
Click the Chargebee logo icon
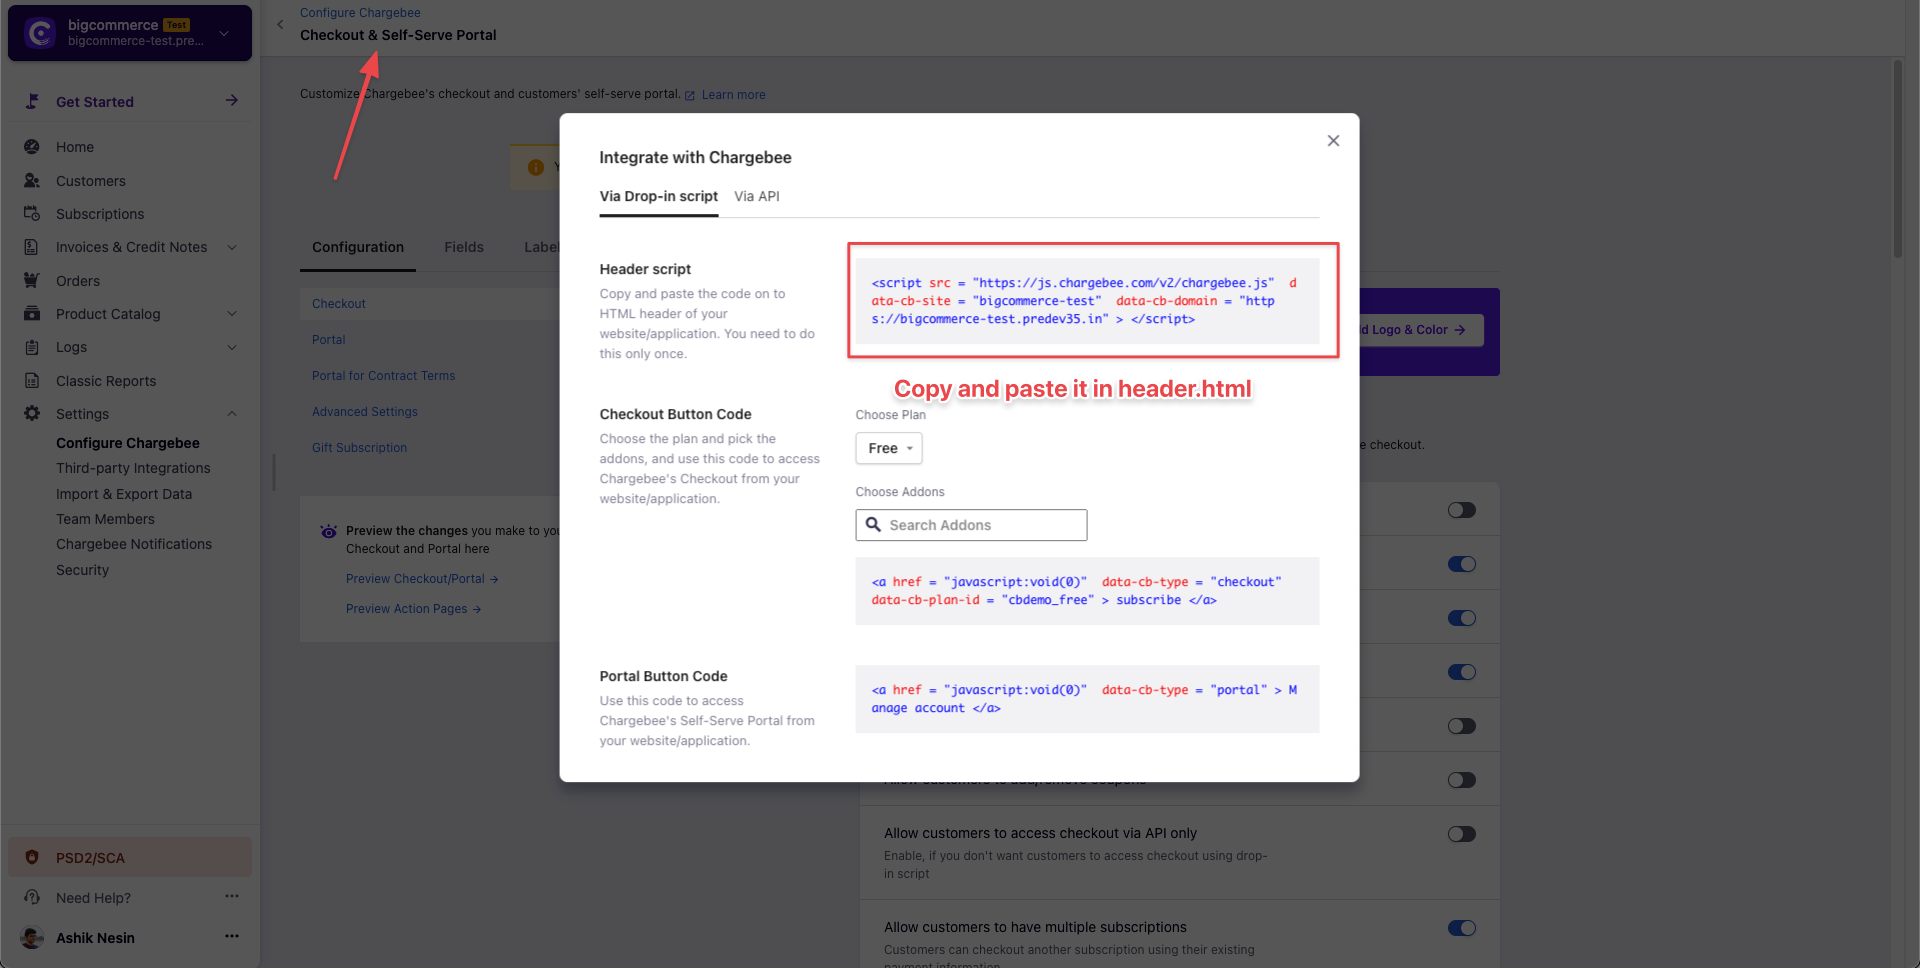pos(40,33)
